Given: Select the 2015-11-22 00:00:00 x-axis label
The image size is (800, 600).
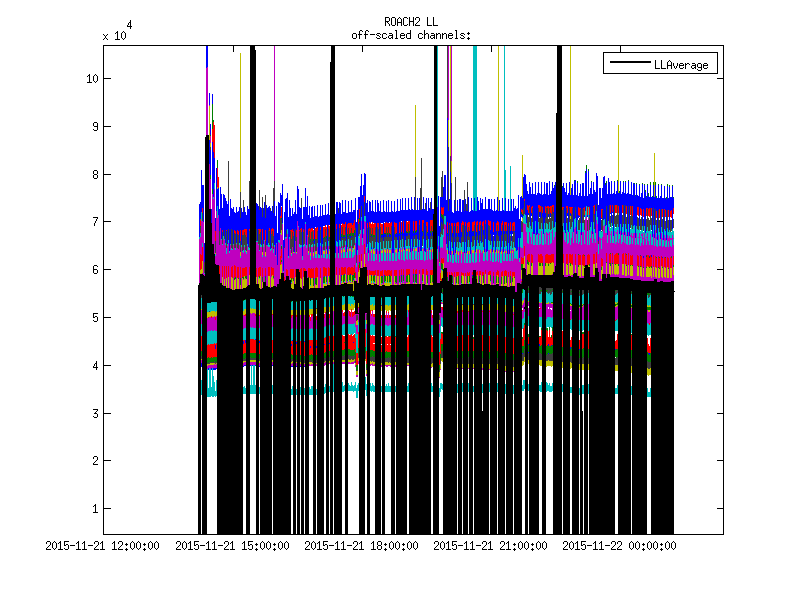Looking at the screenshot, I should pyautogui.click(x=620, y=546).
